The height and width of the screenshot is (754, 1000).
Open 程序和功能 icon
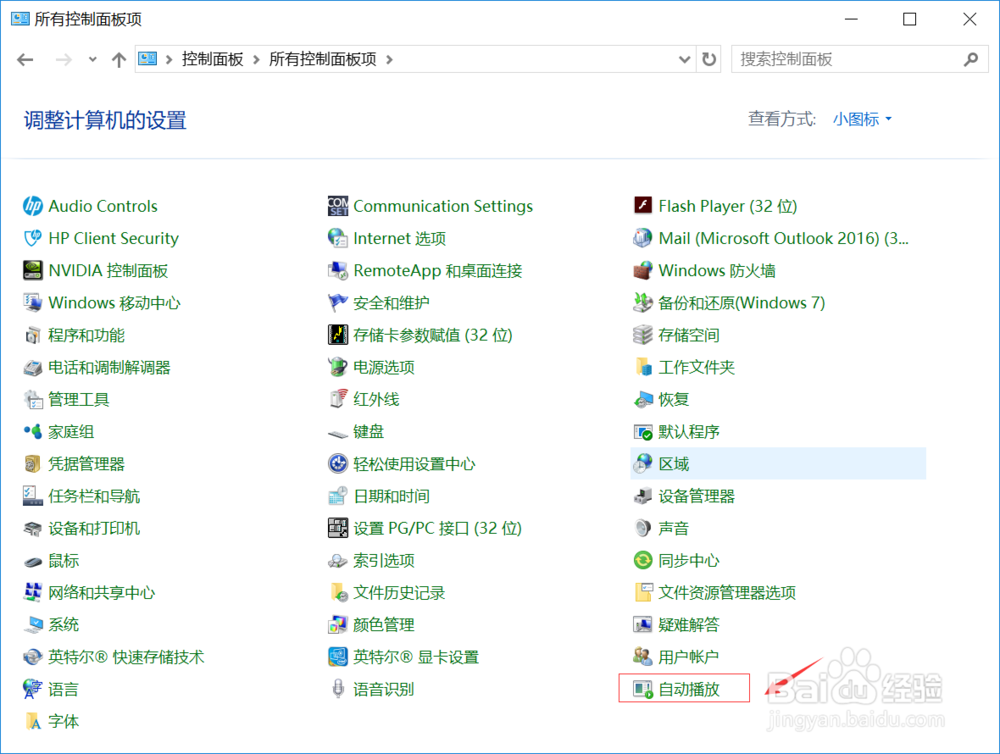[33, 335]
